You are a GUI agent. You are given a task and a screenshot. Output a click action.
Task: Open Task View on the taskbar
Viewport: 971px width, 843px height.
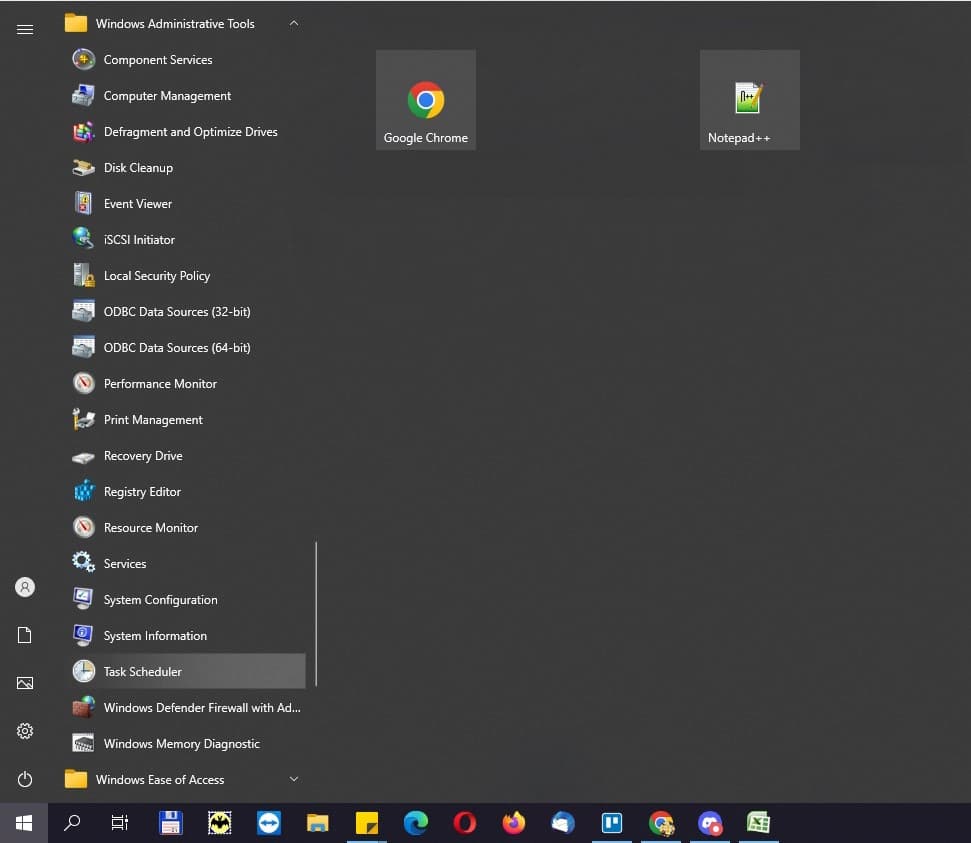[x=120, y=823]
